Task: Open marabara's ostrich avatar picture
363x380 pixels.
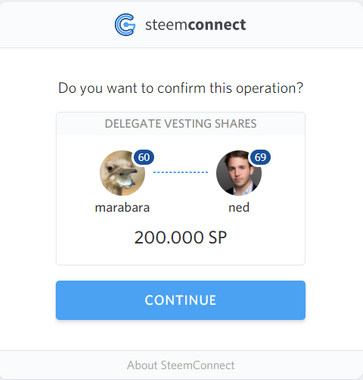Action: point(122,173)
